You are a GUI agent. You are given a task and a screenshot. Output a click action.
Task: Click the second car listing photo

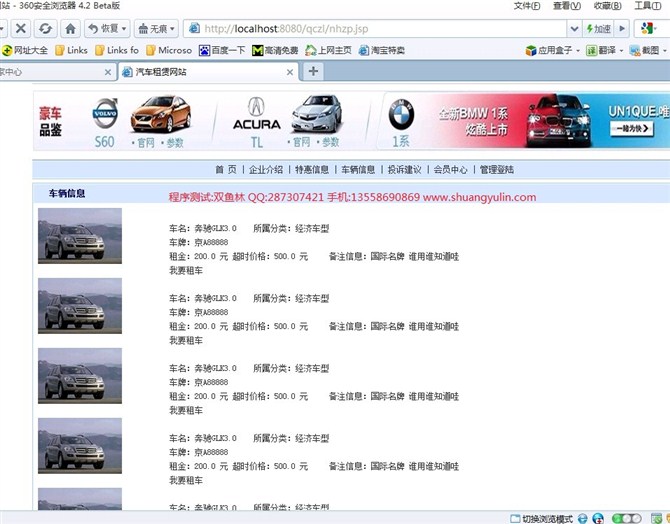click(80, 306)
